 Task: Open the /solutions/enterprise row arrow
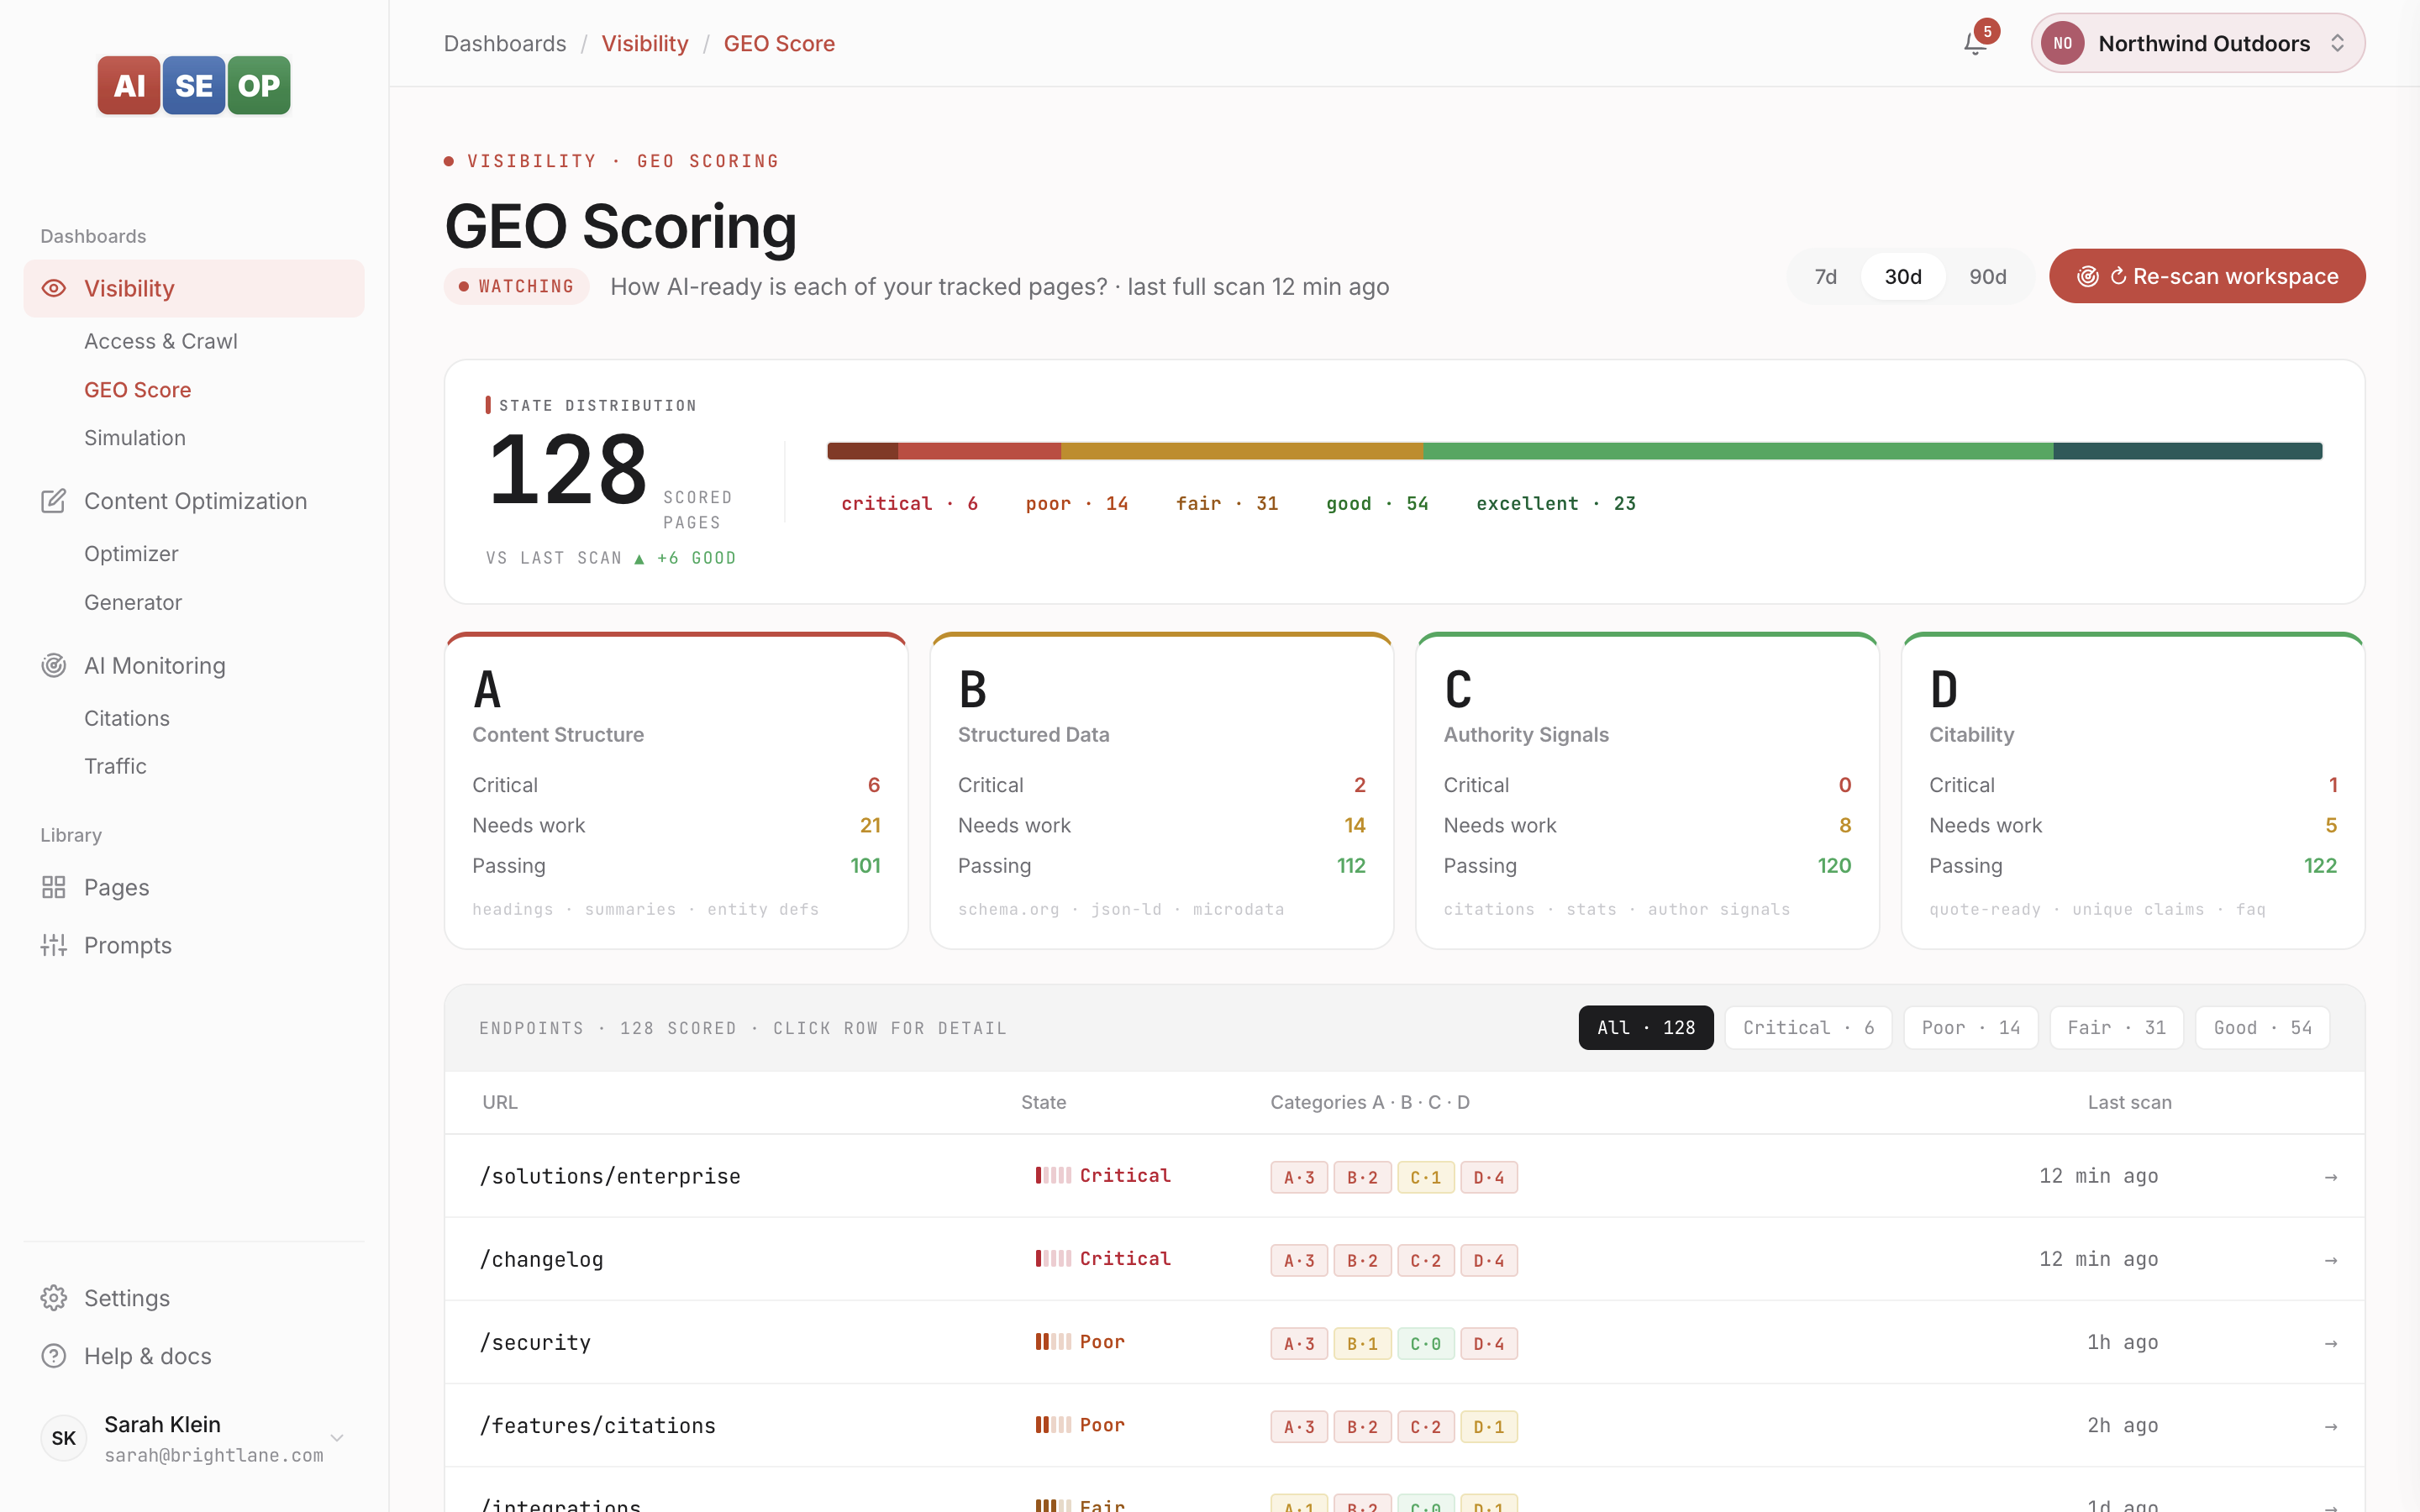pos(2331,1177)
